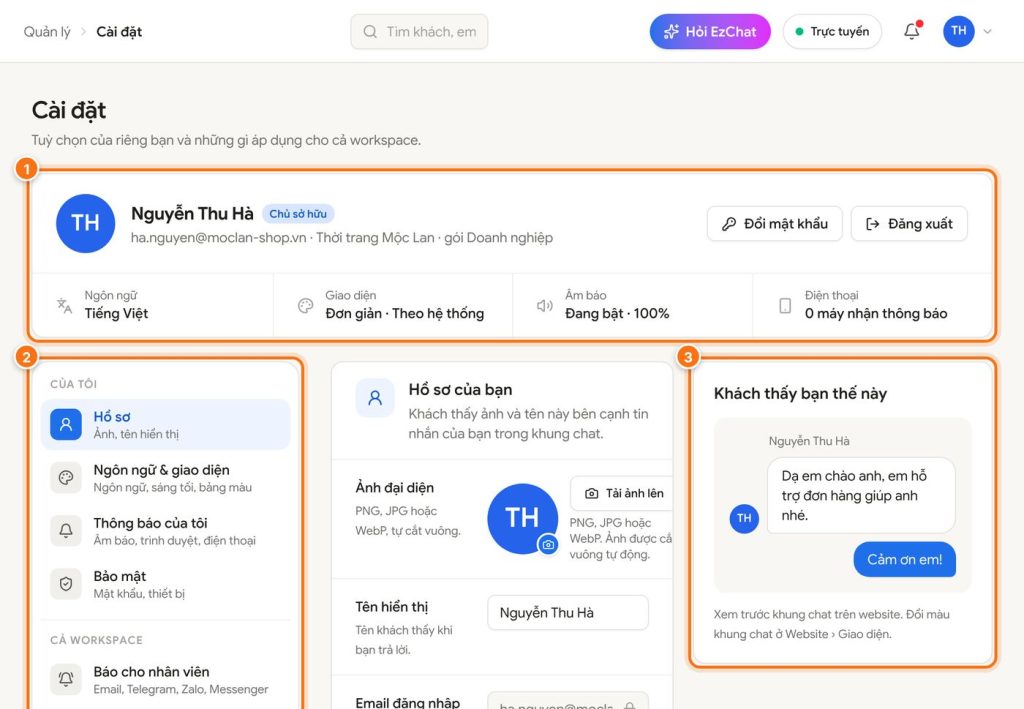Click the Chủ sở hữu badge
The image size is (1024, 709).
[x=298, y=213]
